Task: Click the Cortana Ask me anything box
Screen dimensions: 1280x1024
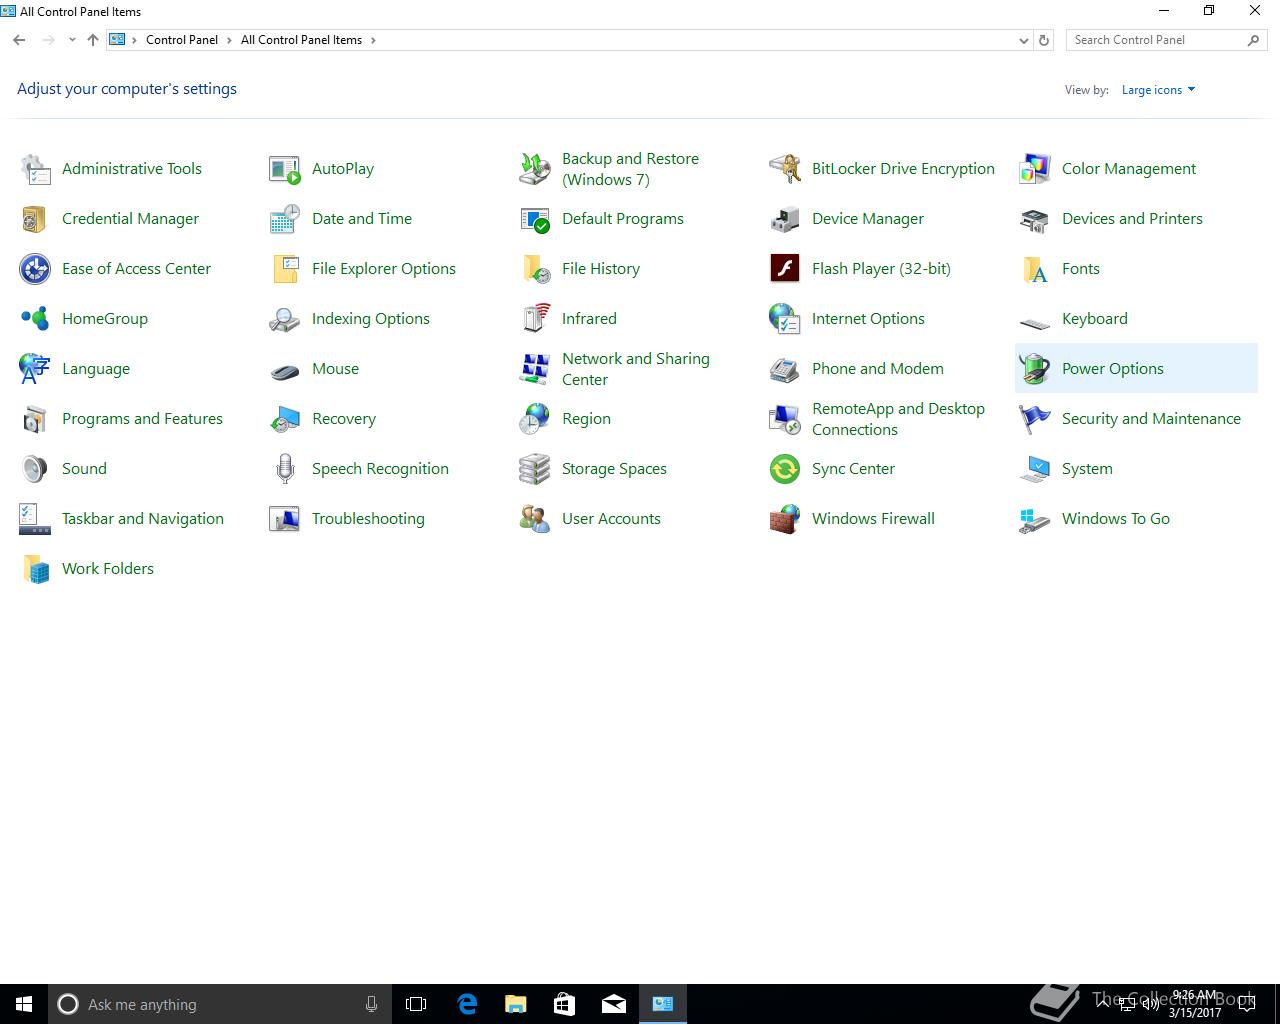Action: point(219,1004)
